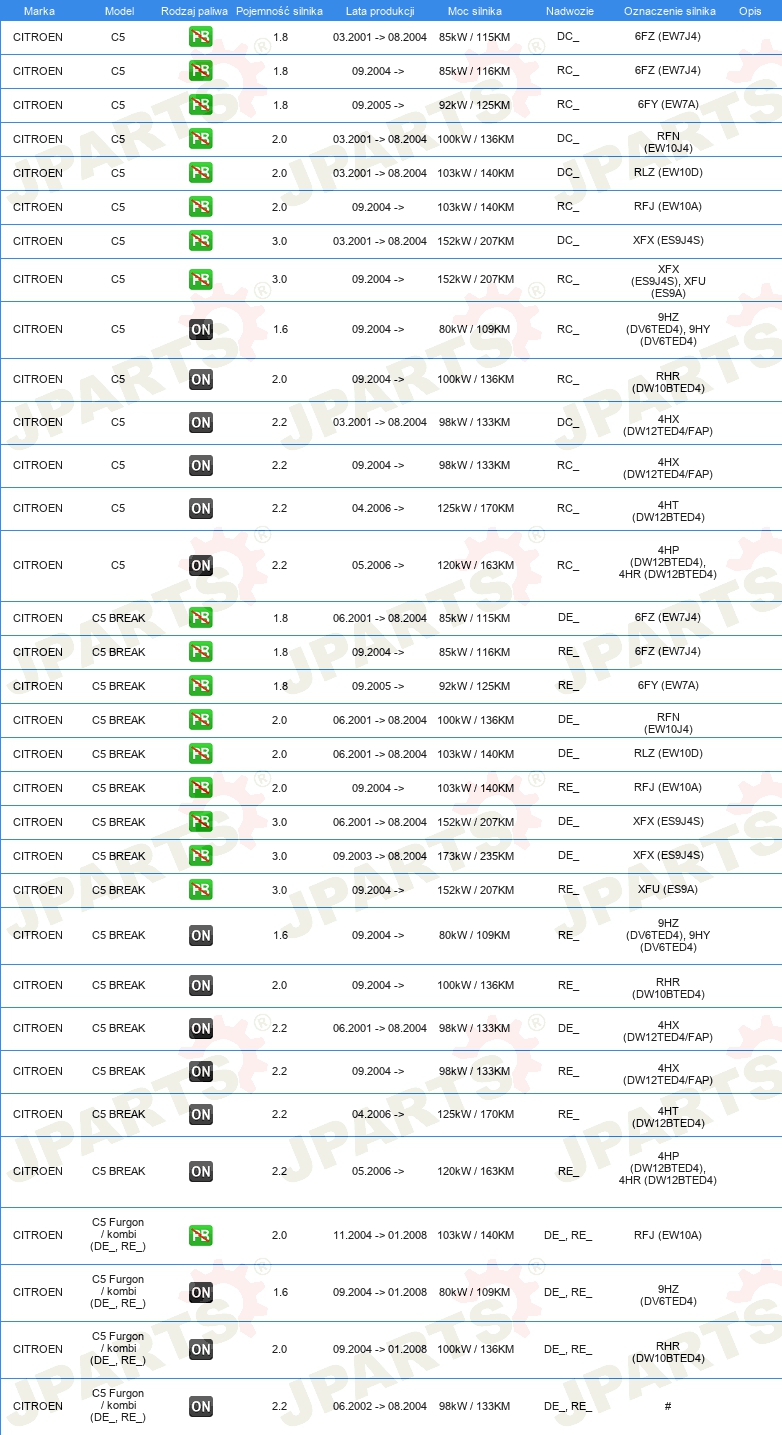782x1435 pixels.
Task: Select PB icon in C5 RC_ 116KM row
Action: (200, 71)
